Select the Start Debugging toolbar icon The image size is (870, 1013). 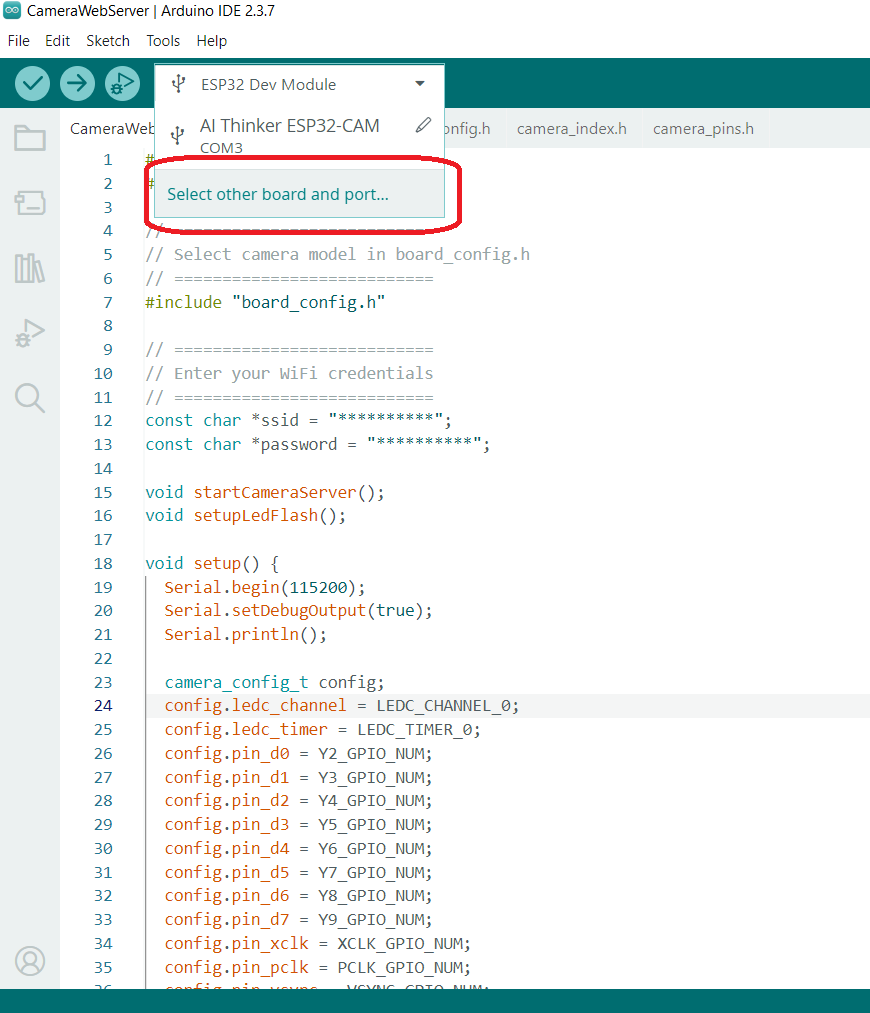[x=122, y=83]
